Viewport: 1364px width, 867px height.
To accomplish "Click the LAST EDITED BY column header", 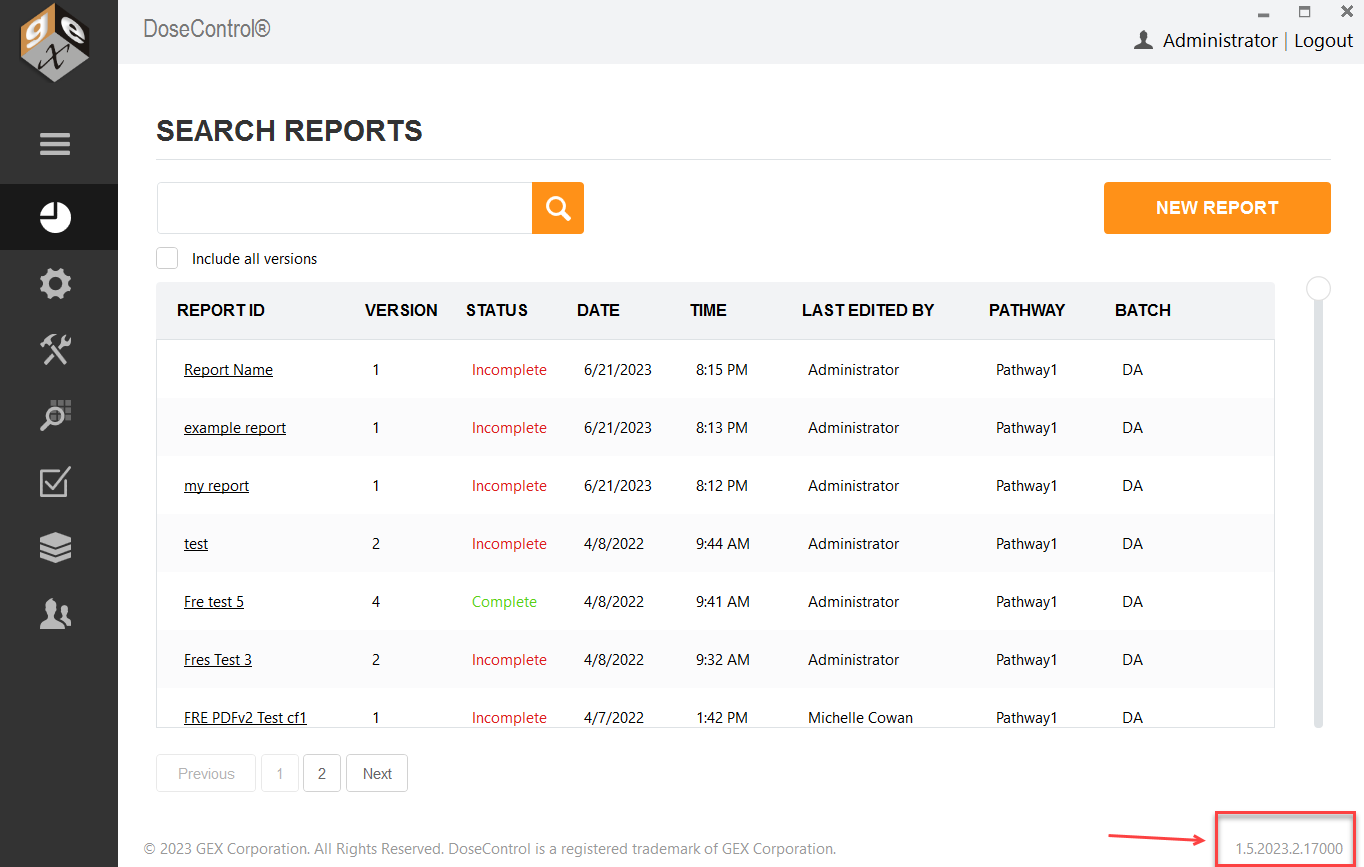I will 868,310.
